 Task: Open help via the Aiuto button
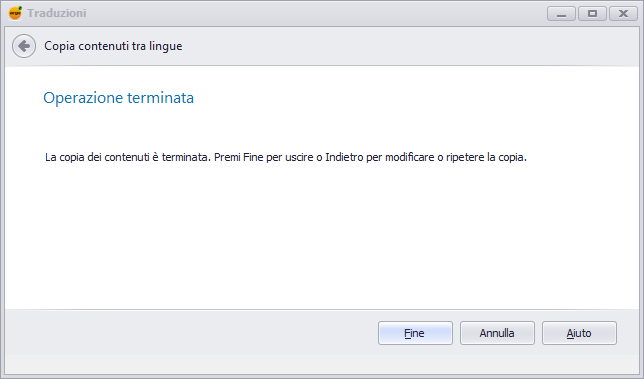(579, 333)
